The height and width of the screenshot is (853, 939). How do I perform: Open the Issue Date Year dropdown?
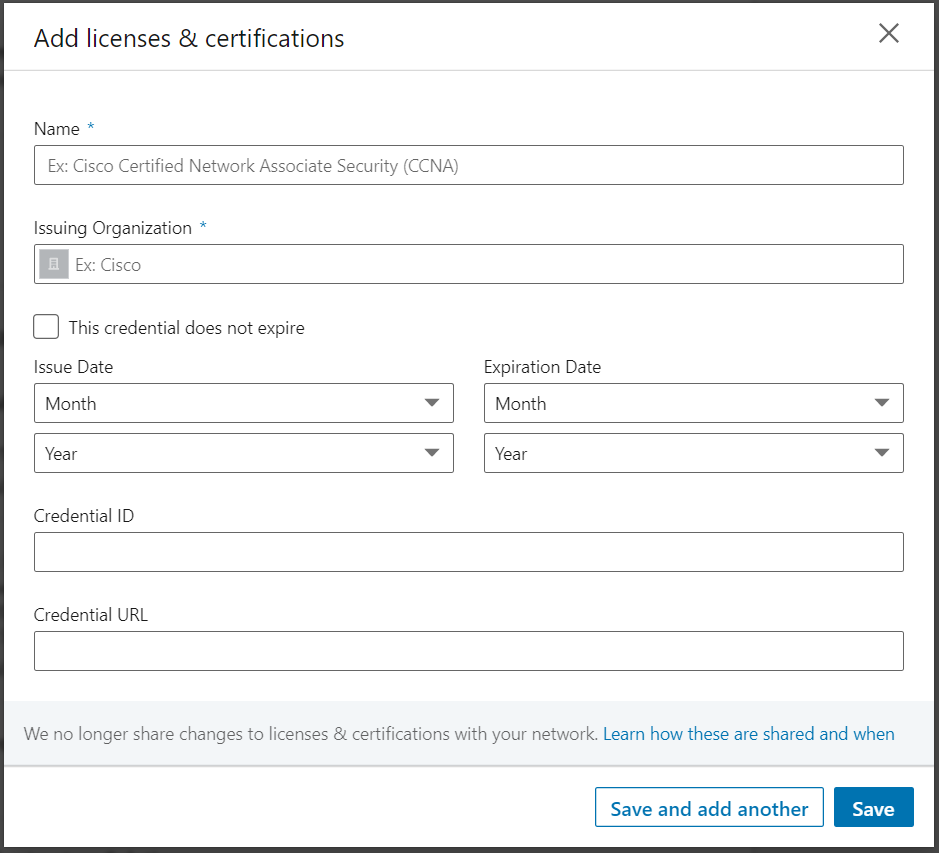[244, 453]
